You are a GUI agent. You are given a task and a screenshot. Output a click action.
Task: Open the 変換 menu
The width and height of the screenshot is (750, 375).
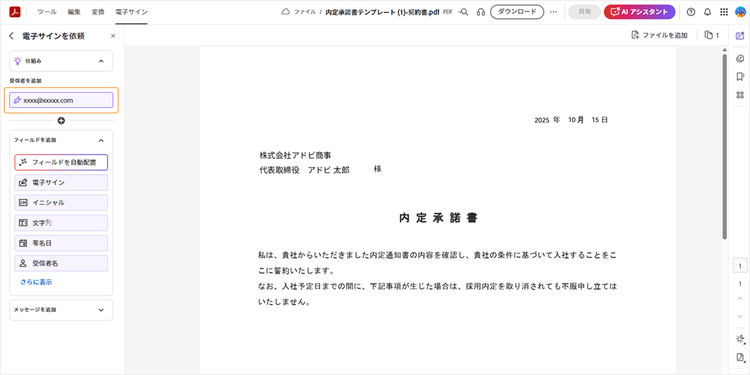click(98, 12)
